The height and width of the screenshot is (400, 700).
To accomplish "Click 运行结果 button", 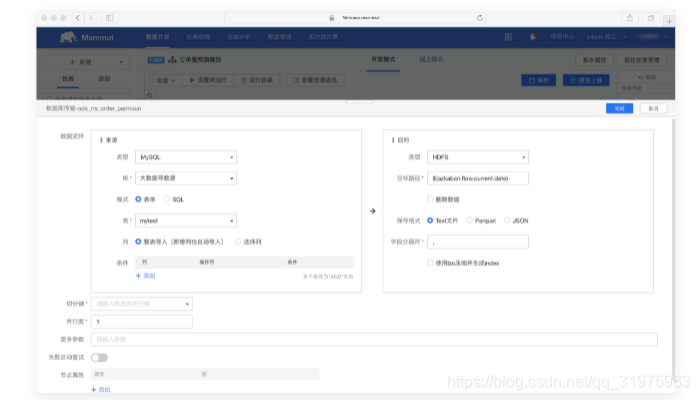I will pos(257,80).
